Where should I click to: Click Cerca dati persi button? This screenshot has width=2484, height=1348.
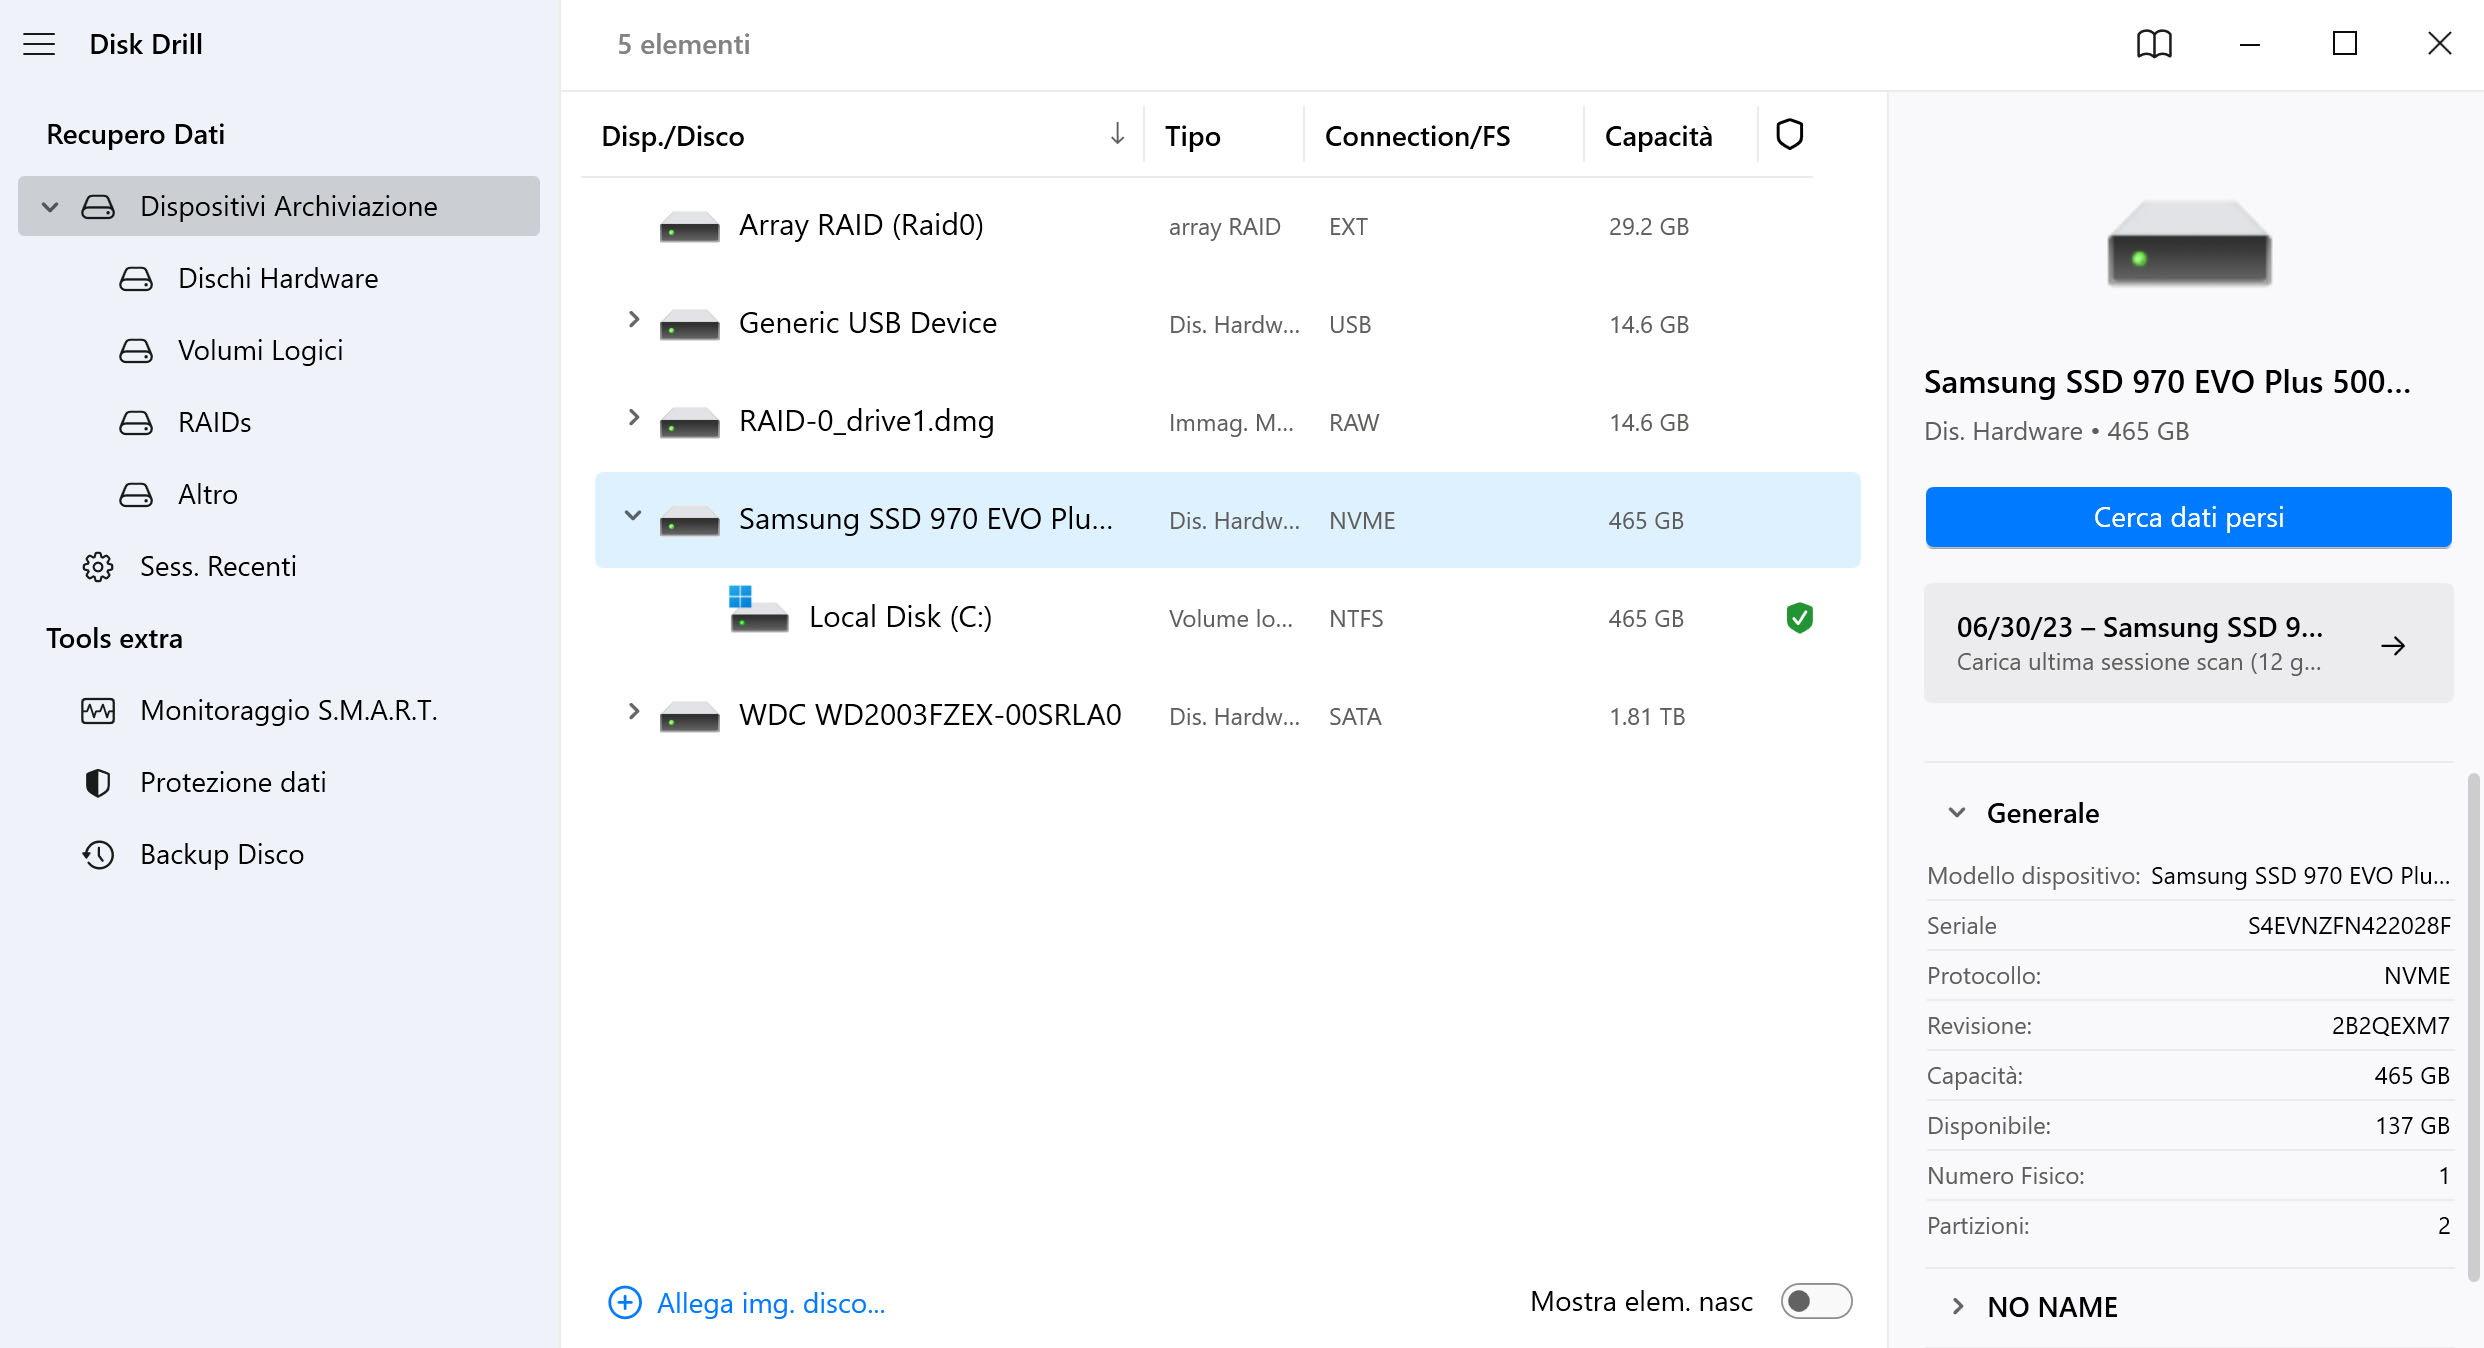(2188, 517)
